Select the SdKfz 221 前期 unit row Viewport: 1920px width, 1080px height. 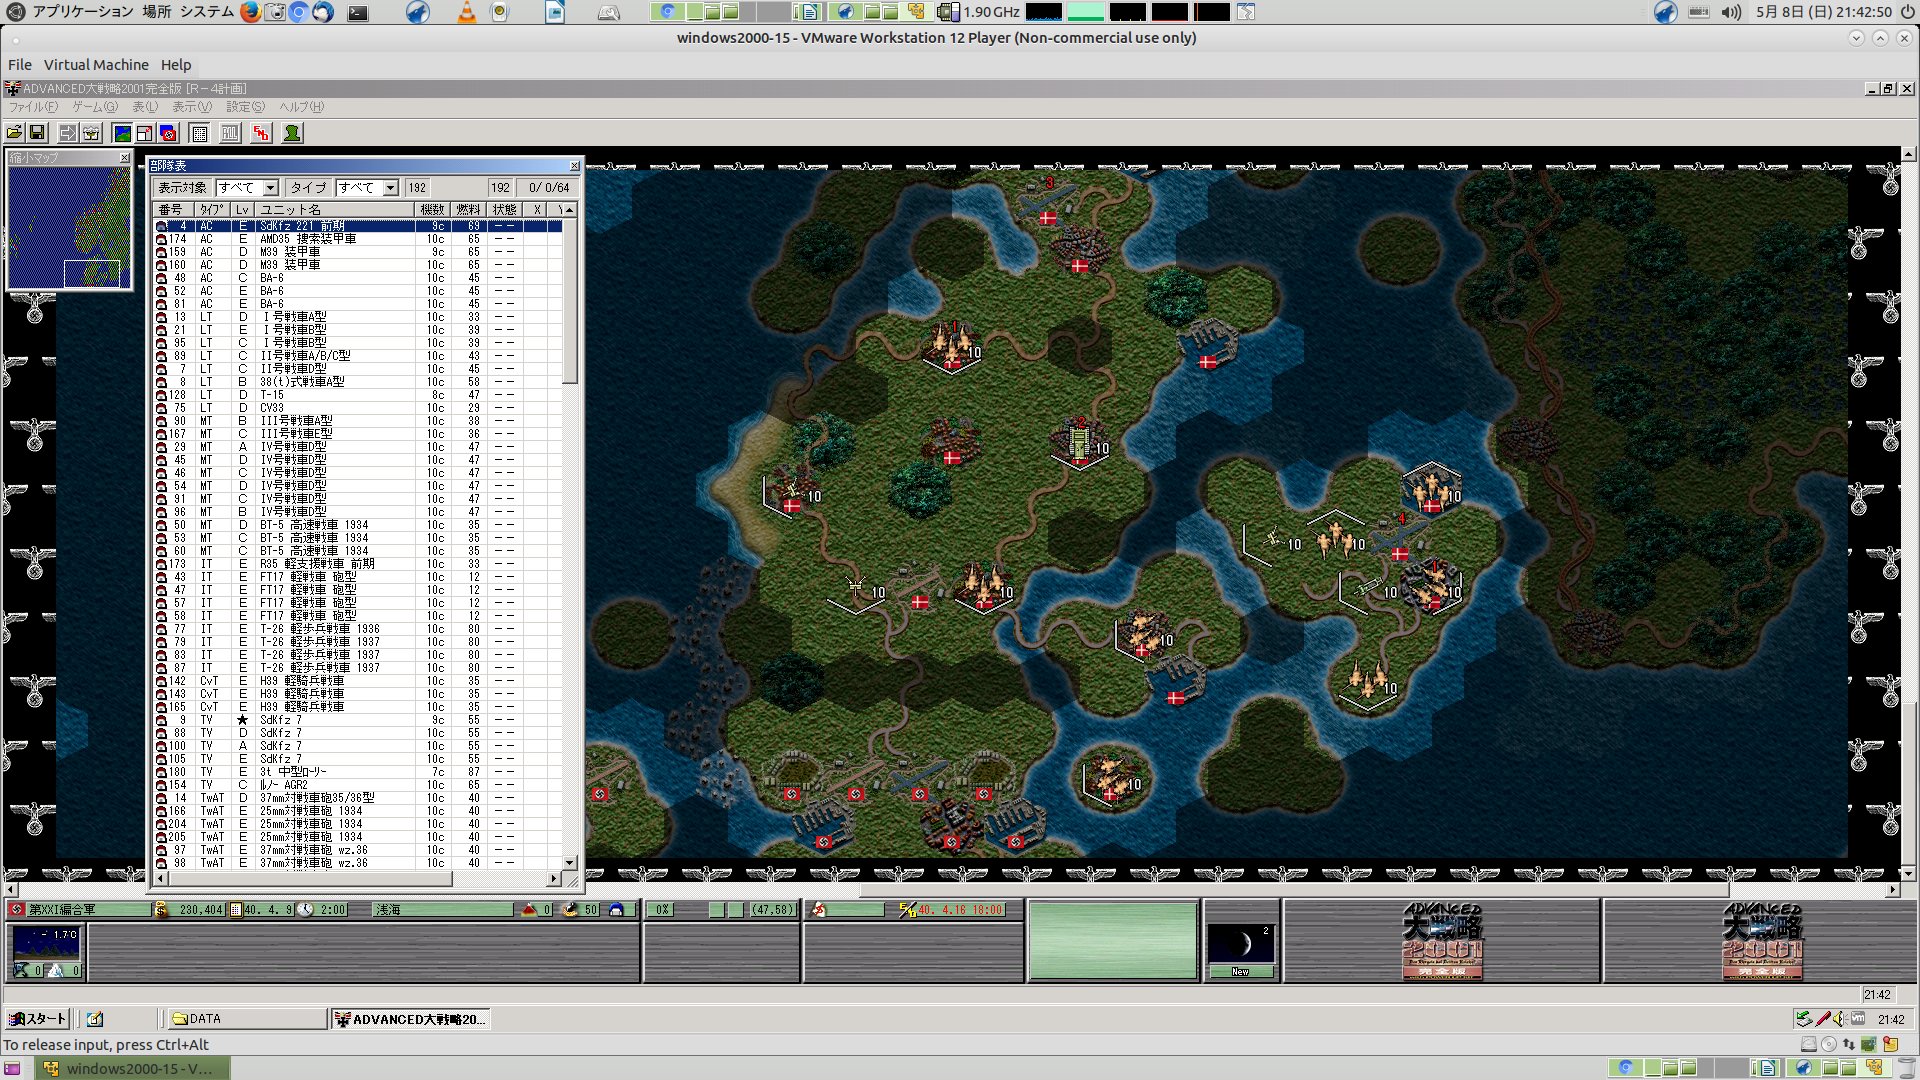point(357,226)
